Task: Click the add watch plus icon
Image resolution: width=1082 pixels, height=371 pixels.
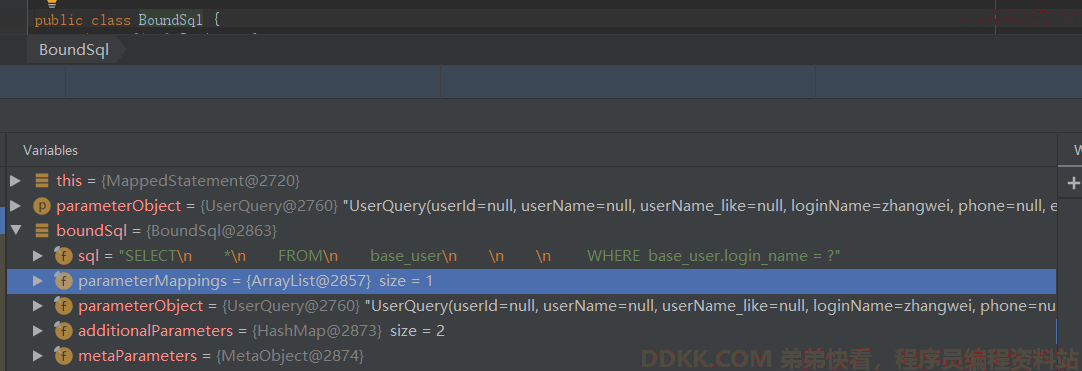Action: (1073, 183)
